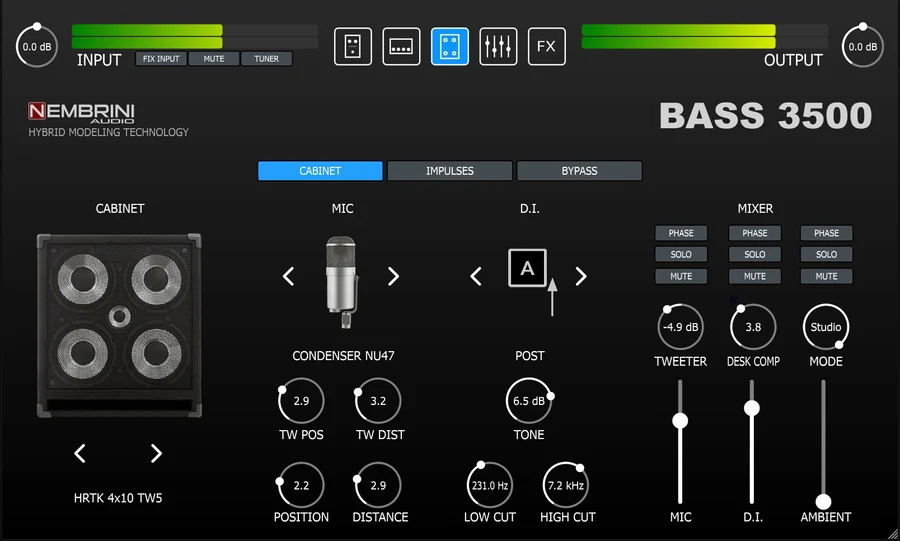Click the mic DISTANCE knob
Viewport: 900px width, 541px height.
tap(378, 485)
